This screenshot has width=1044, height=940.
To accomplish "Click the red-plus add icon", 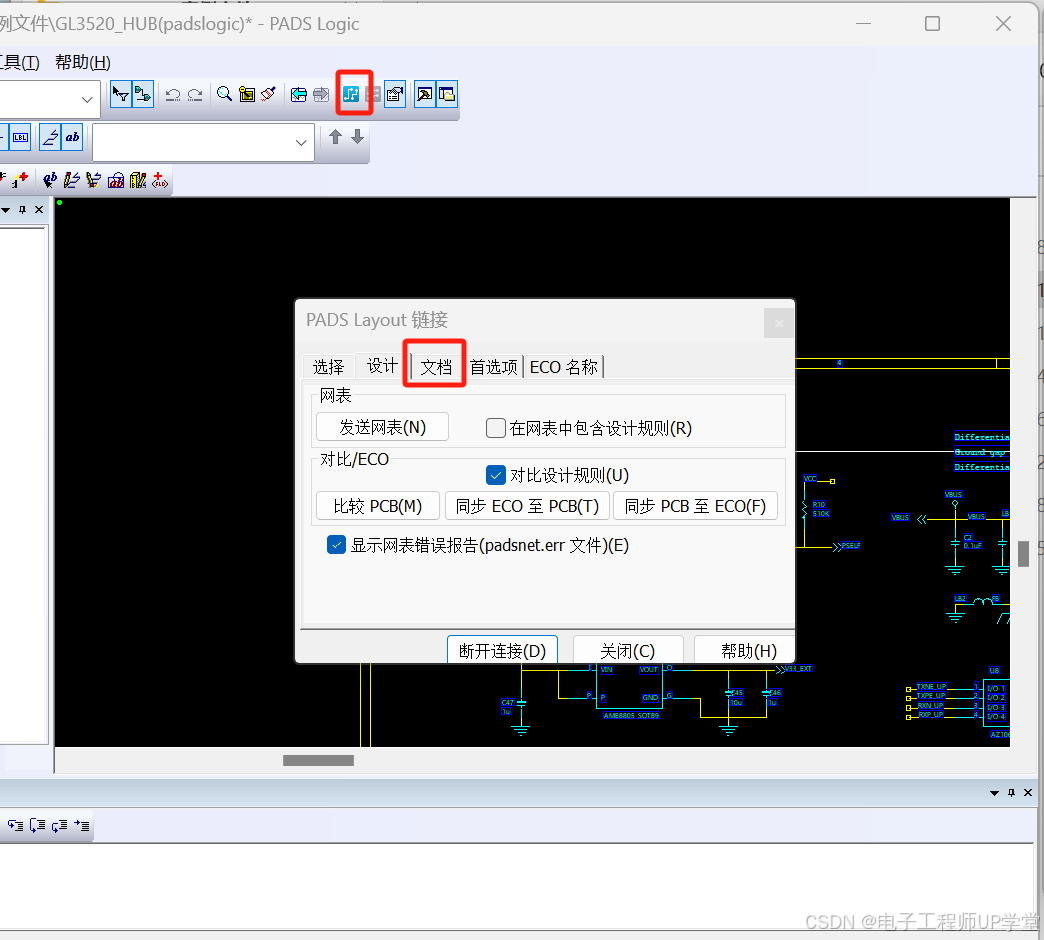I will pyautogui.click(x=20, y=180).
